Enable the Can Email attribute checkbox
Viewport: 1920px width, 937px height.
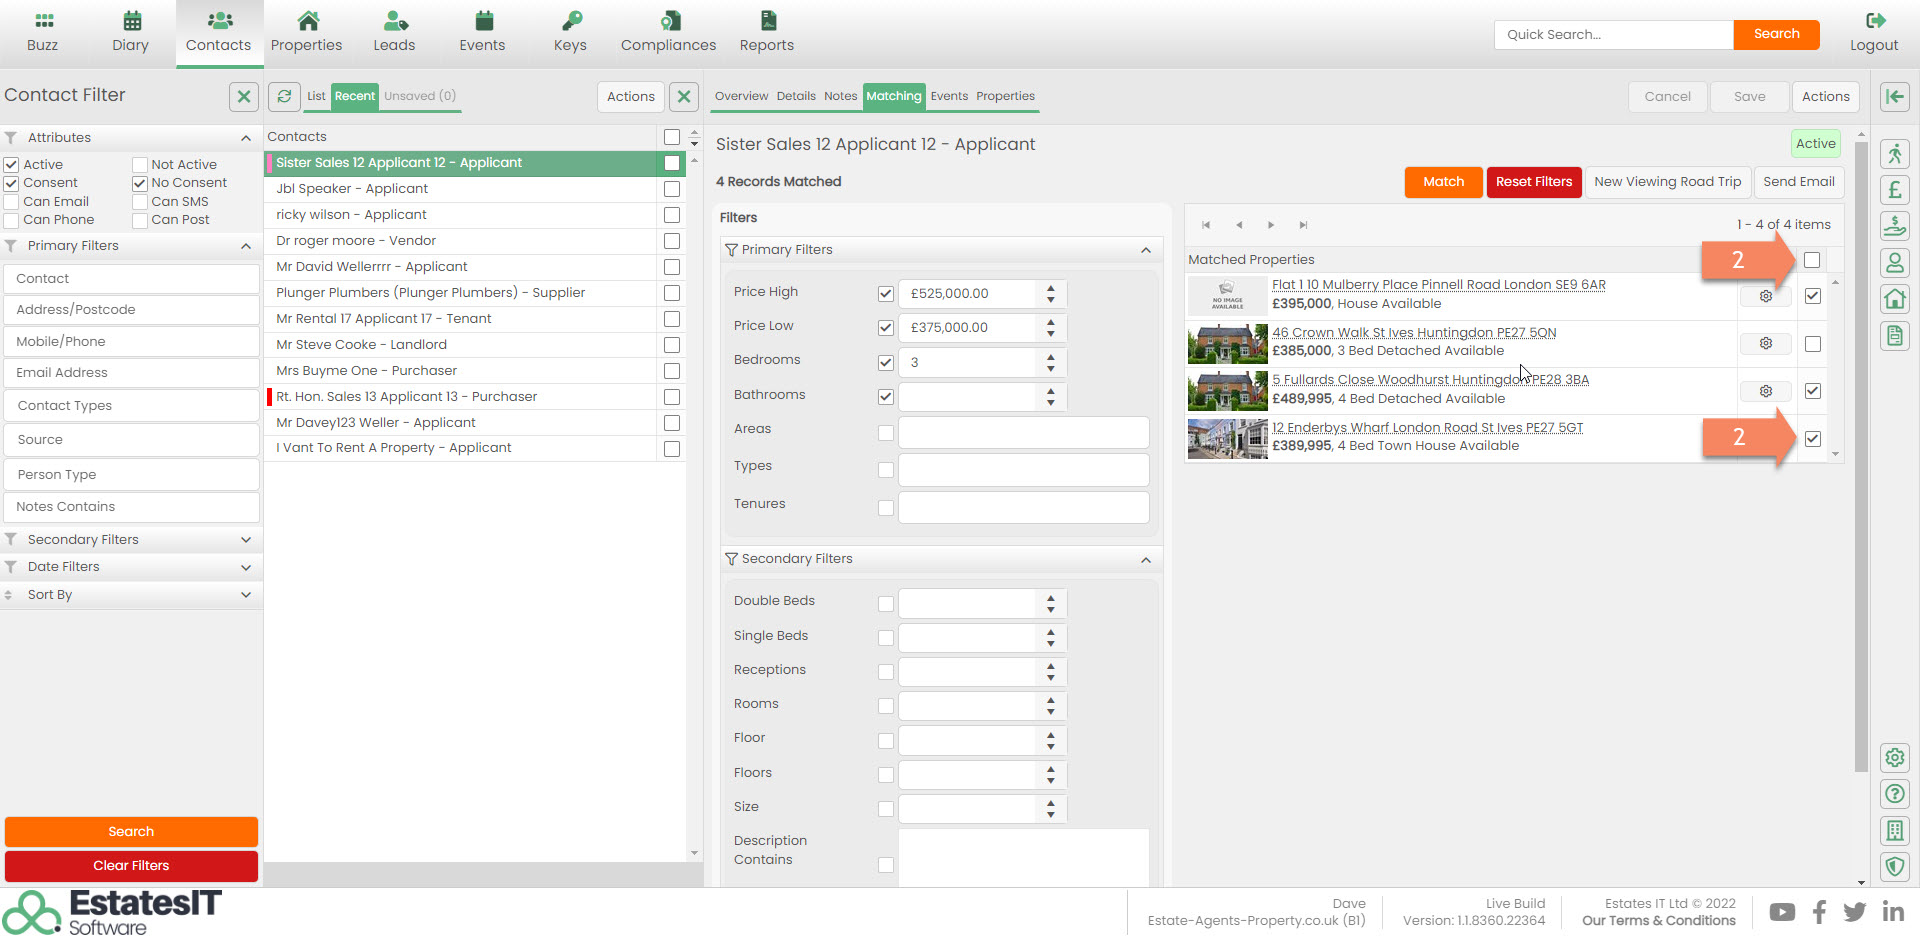tap(12, 202)
